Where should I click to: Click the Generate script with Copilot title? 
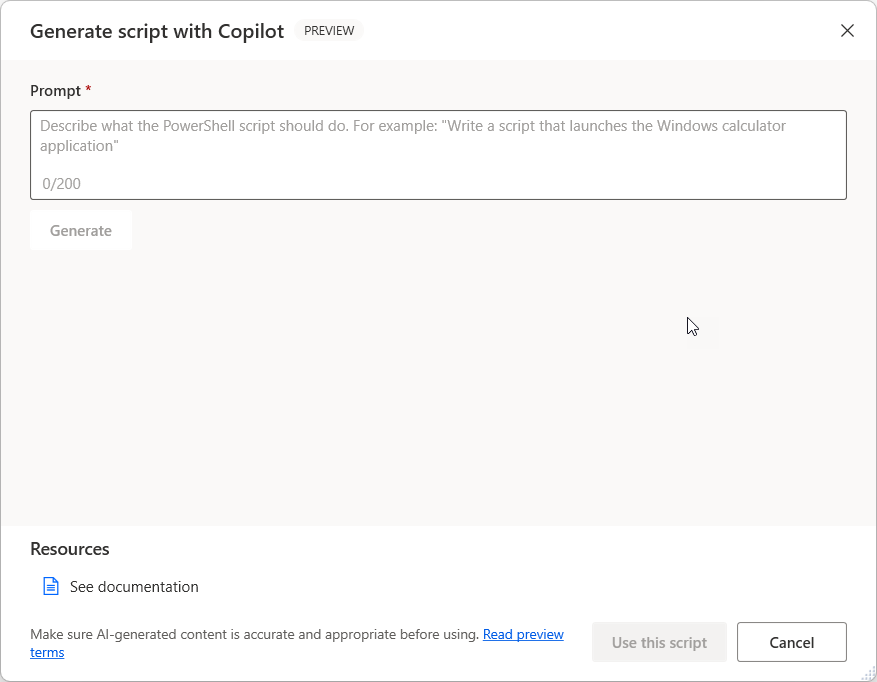(x=157, y=31)
